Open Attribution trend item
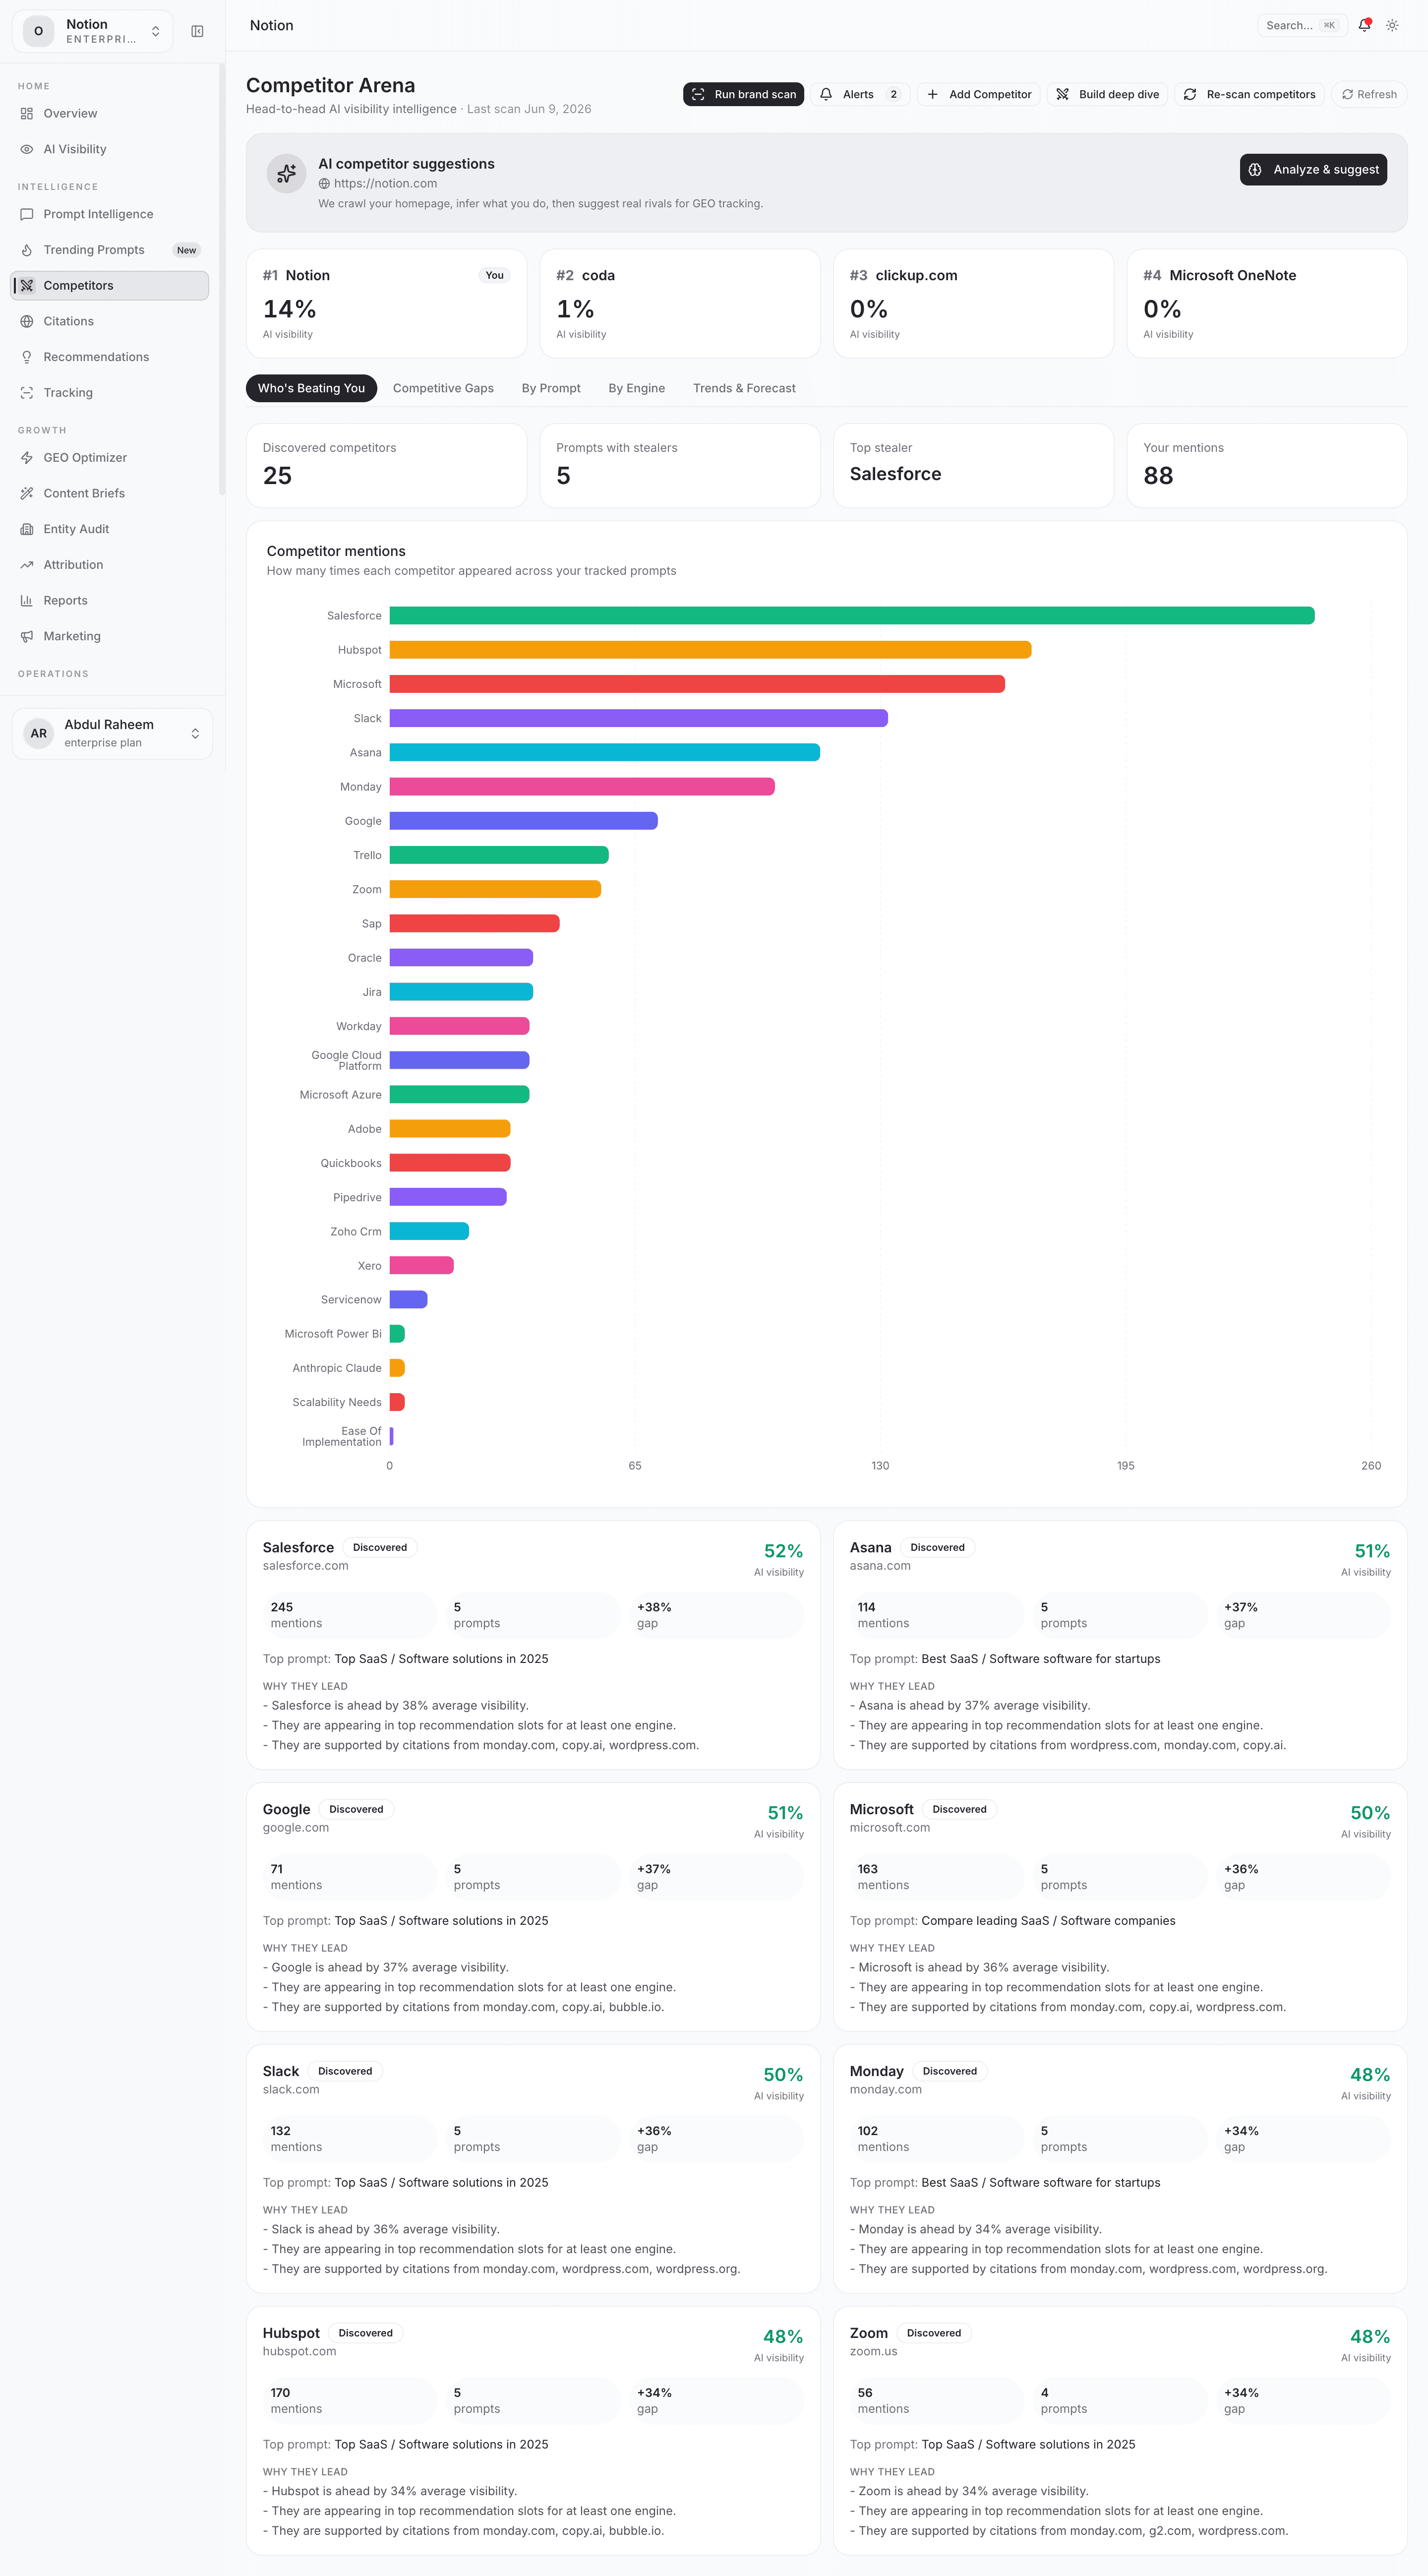The height and width of the screenshot is (2576, 1428). pyautogui.click(x=110, y=565)
